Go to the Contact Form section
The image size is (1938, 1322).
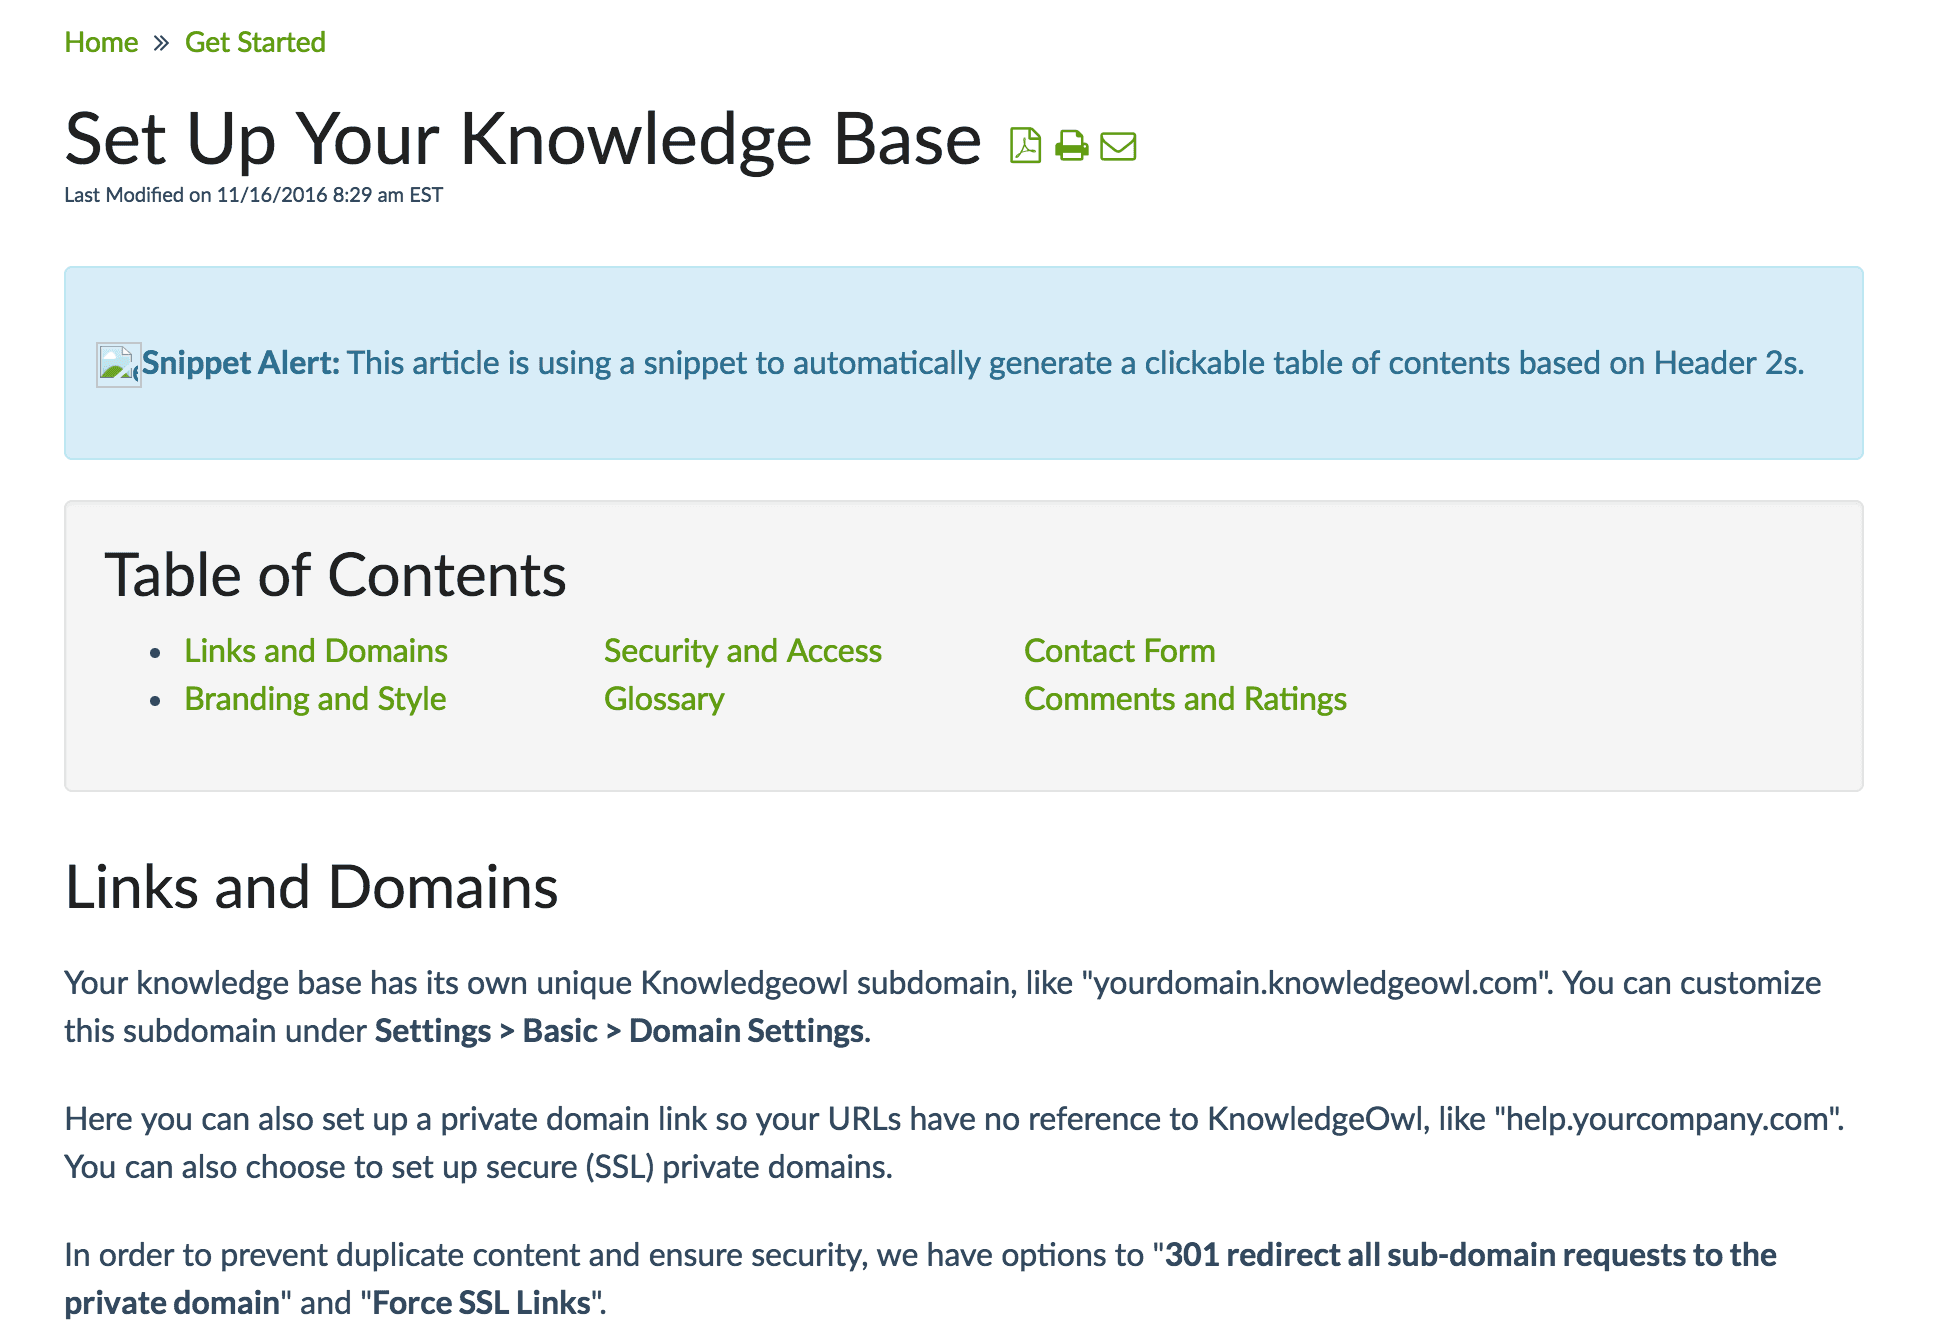coord(1119,651)
